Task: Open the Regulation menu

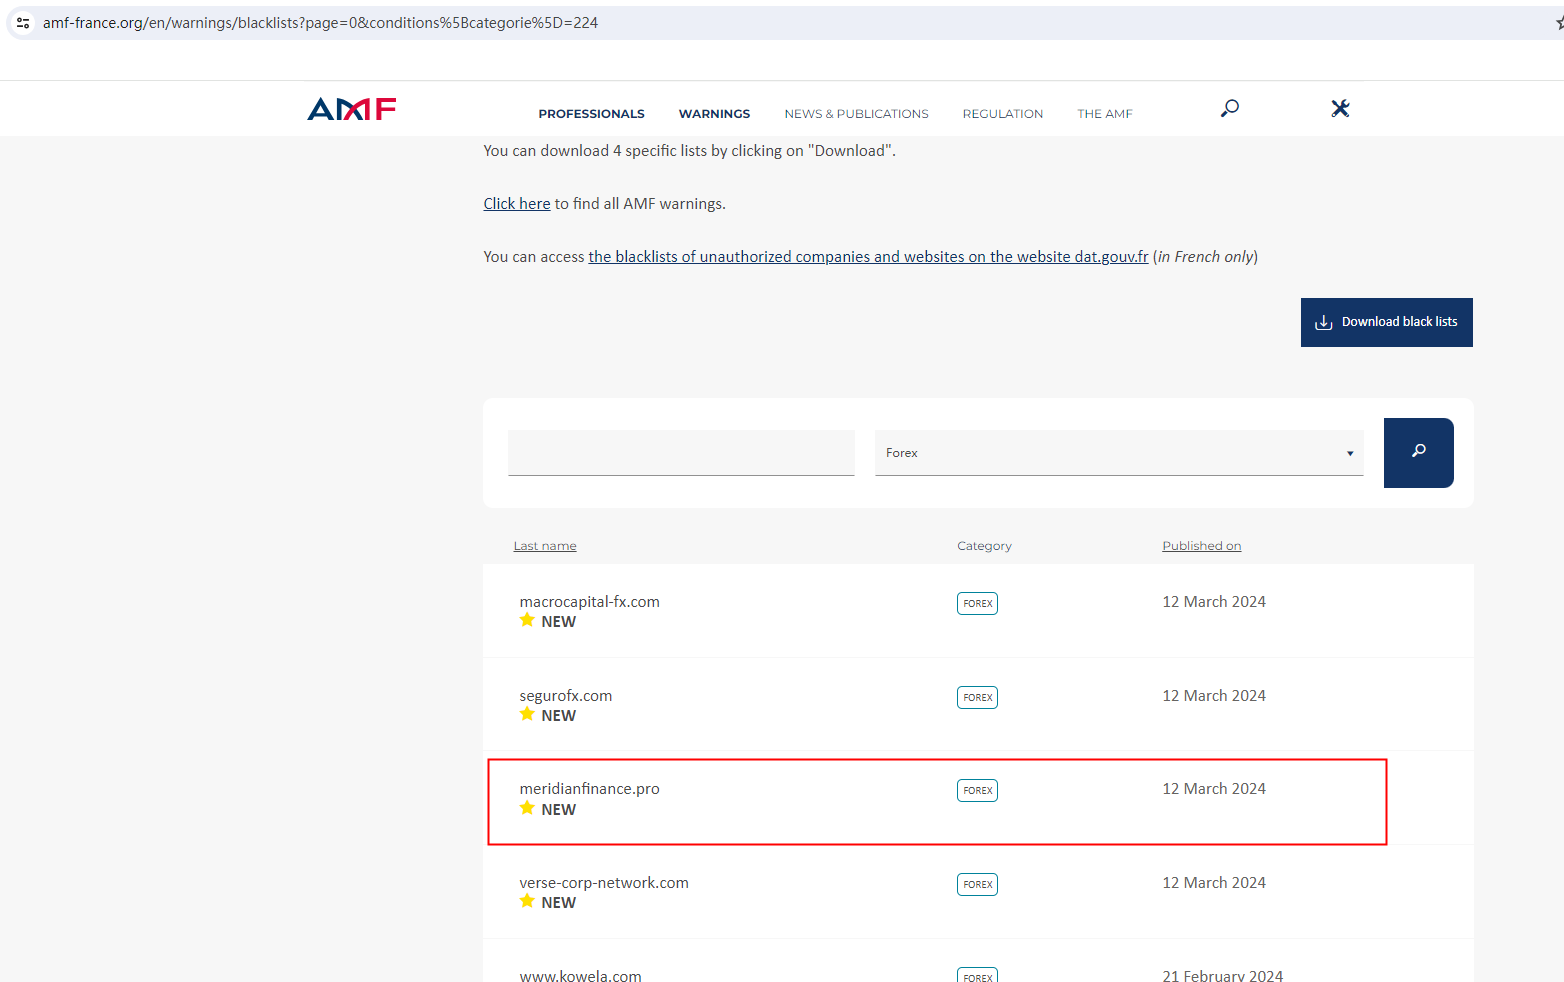Action: tap(1002, 114)
